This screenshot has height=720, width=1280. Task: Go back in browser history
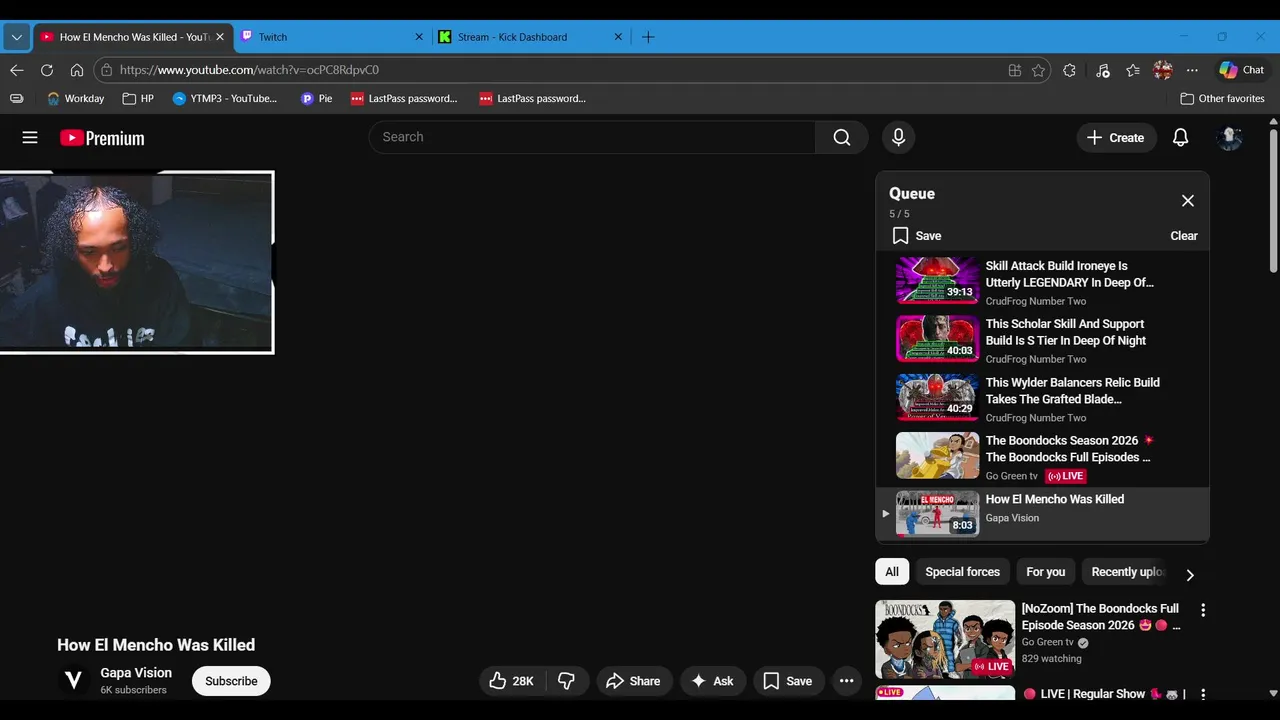click(17, 70)
